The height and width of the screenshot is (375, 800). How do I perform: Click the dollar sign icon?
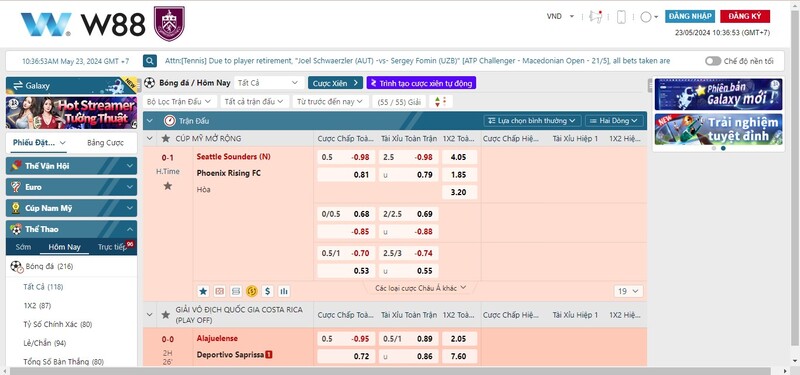267,291
